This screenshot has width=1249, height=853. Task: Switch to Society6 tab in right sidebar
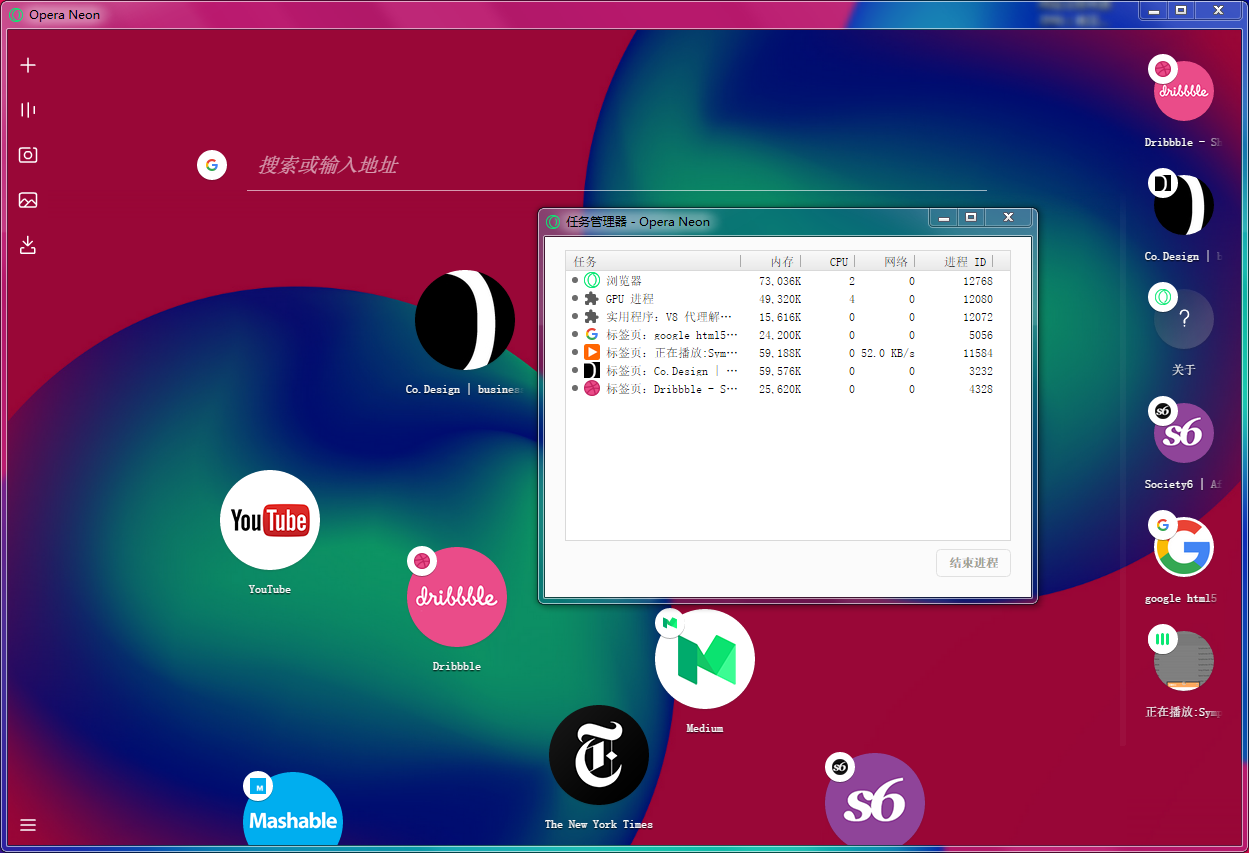1184,433
